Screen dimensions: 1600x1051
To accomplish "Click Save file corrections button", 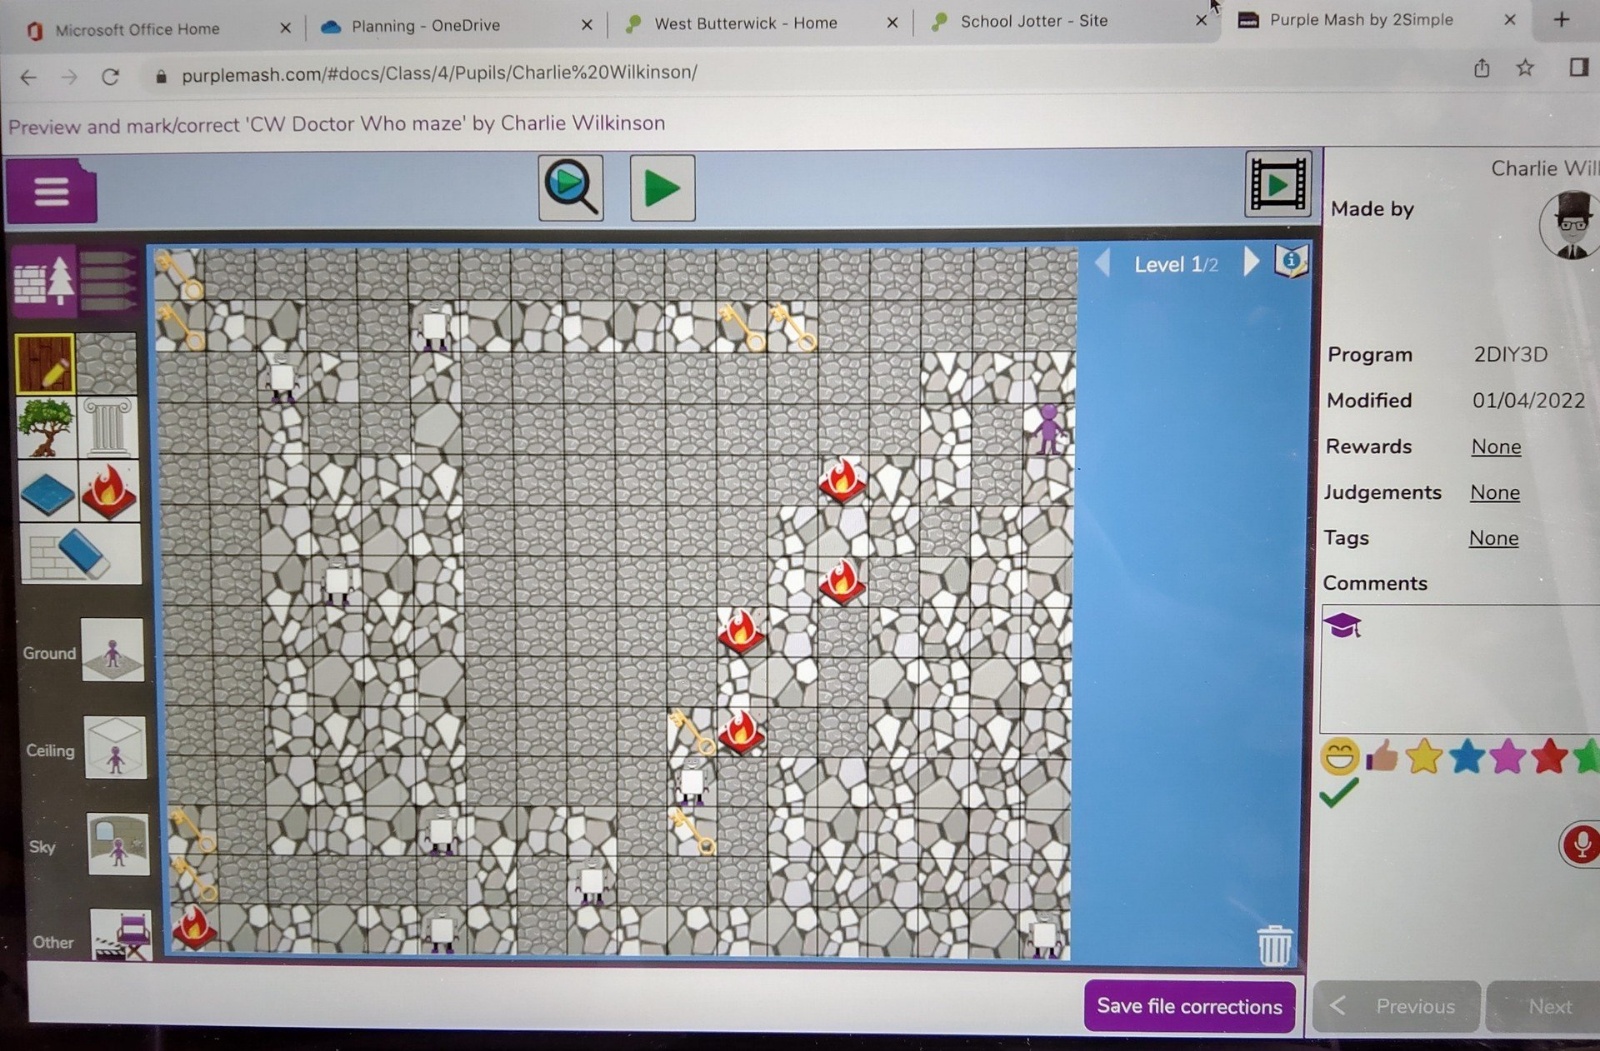I will pyautogui.click(x=1189, y=1006).
